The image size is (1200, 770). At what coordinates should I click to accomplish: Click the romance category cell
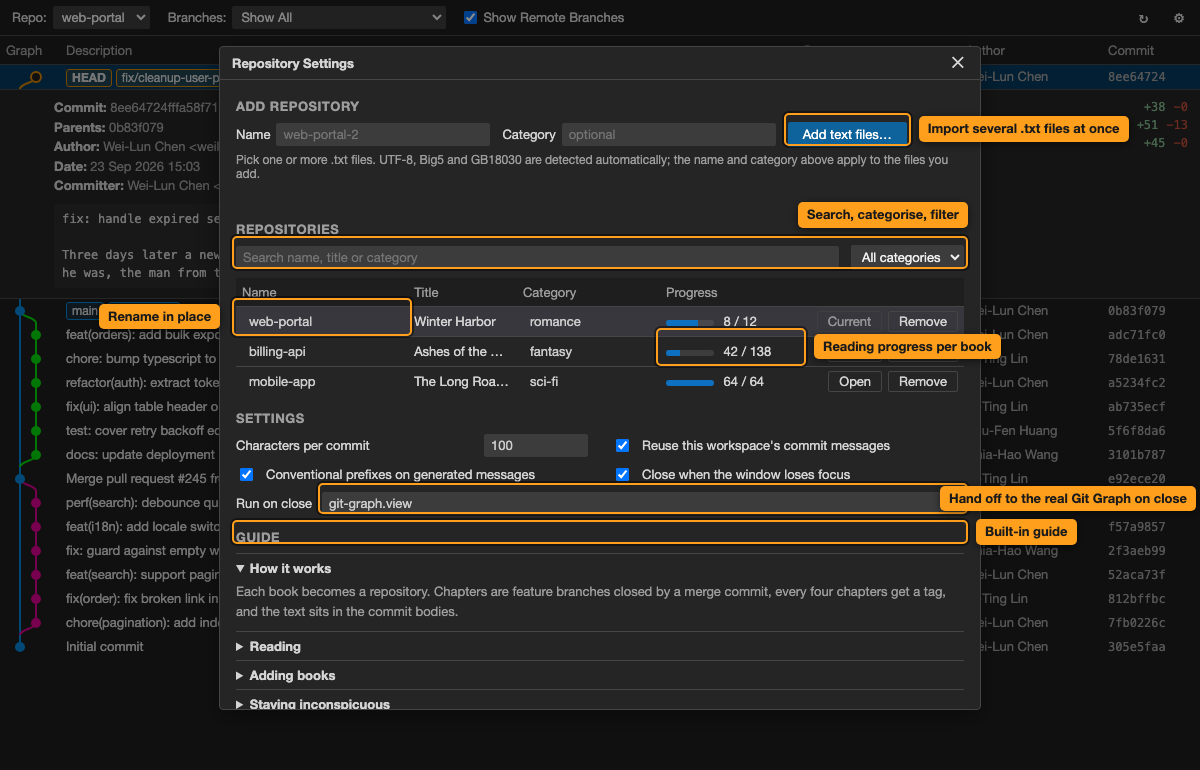555,322
